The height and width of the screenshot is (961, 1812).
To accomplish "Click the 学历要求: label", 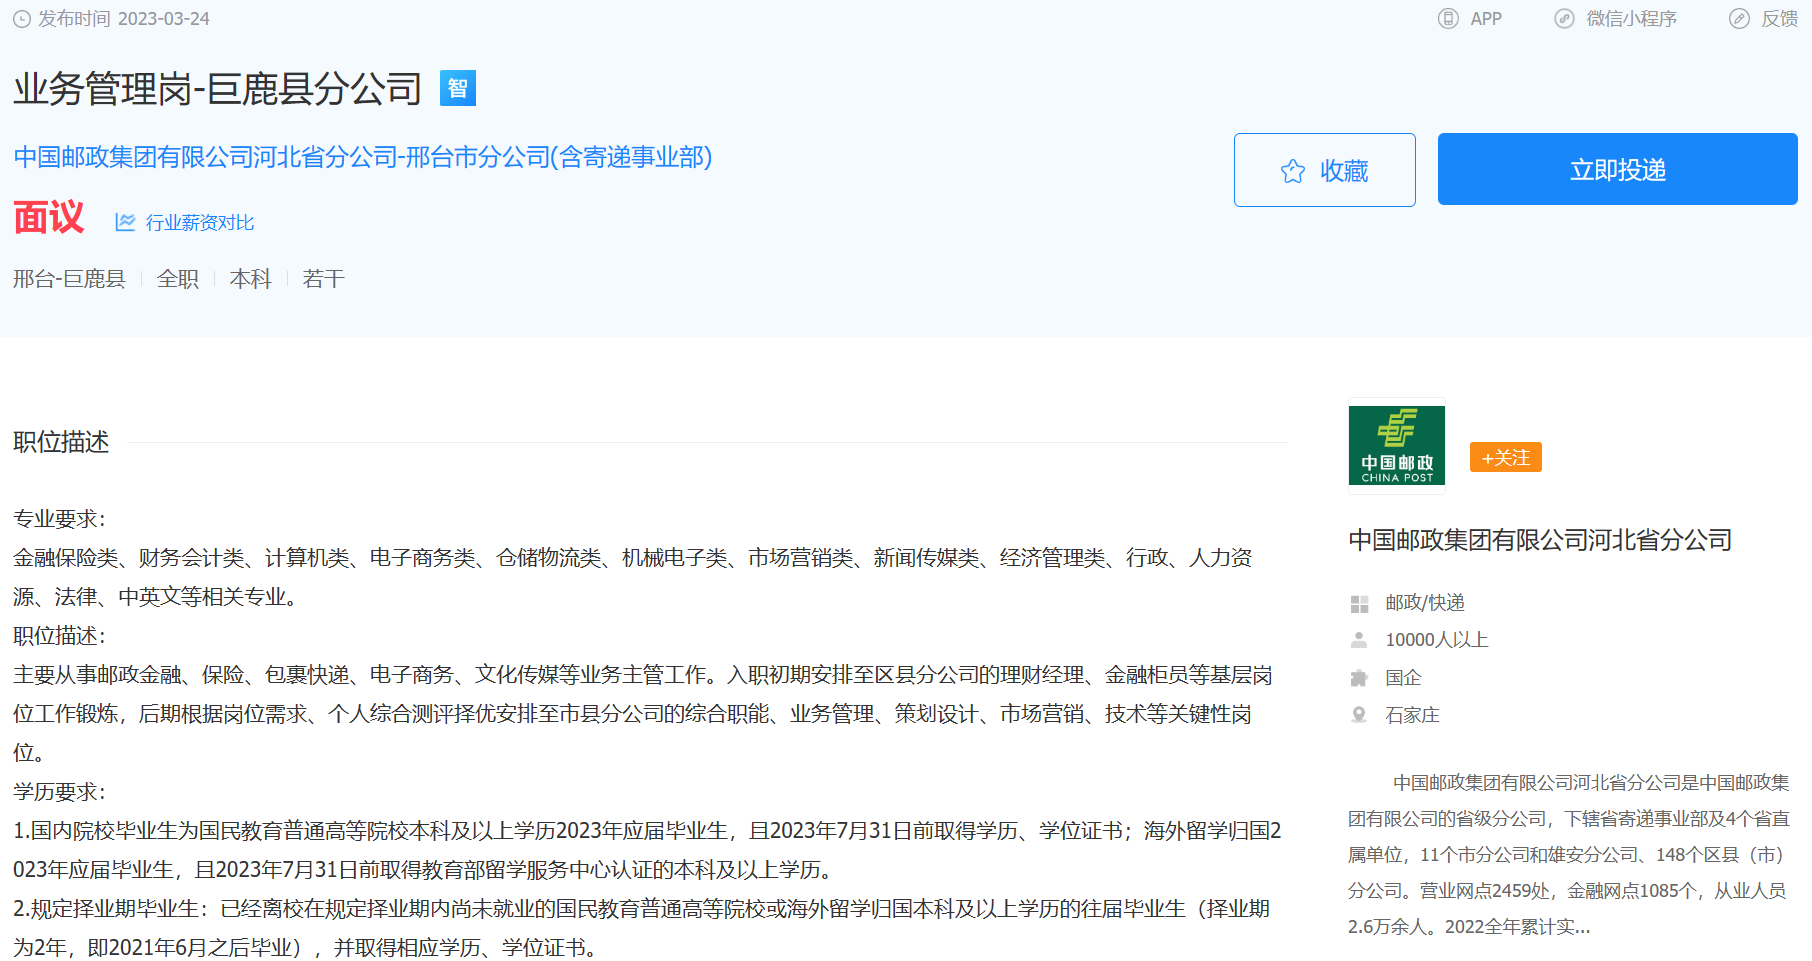I will coord(60,792).
